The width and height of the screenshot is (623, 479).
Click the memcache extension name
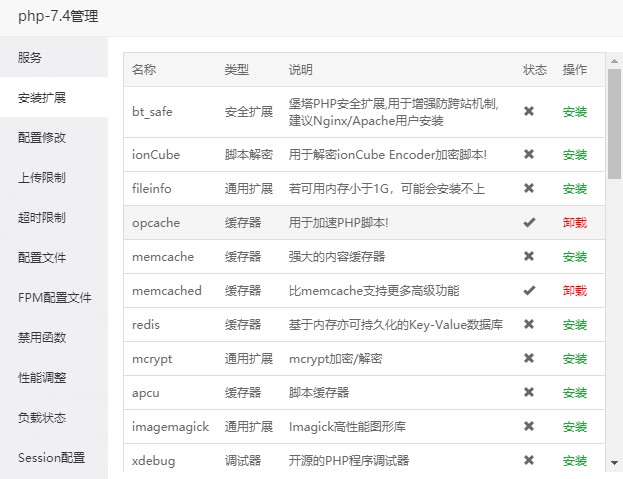point(163,257)
